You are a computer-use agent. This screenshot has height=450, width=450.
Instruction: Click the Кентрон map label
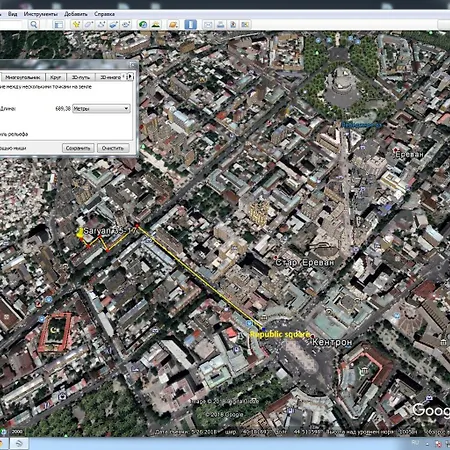tap(332, 342)
